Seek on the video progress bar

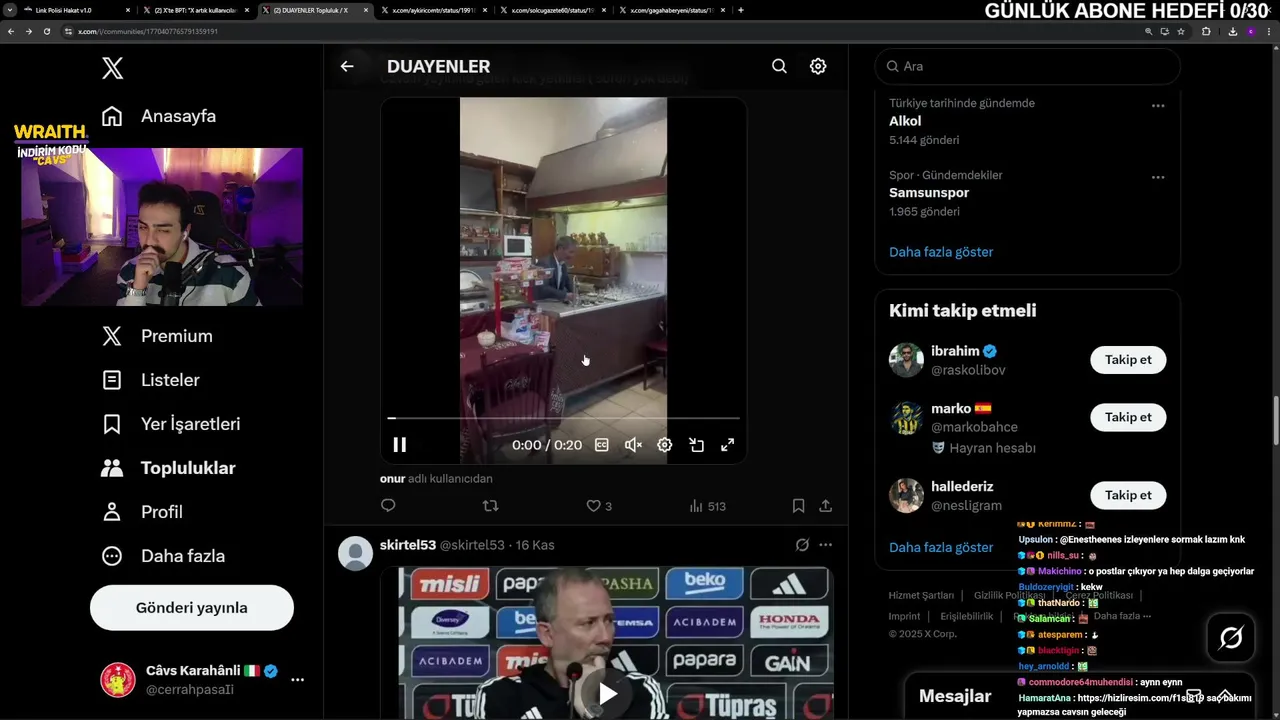[x=564, y=418]
